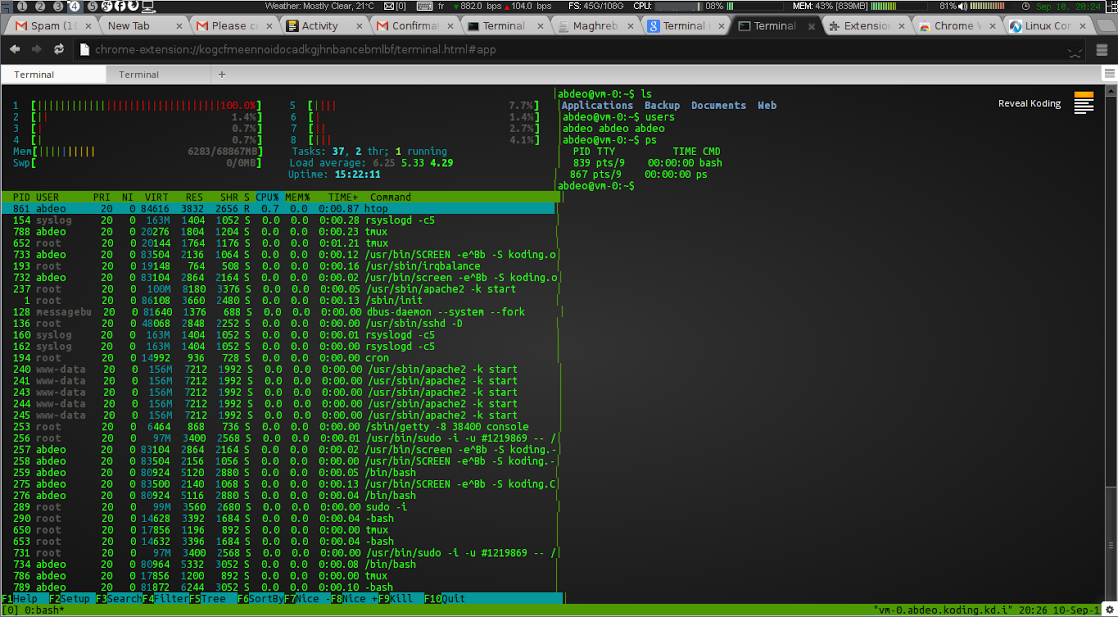Screen dimensions: 1118x617
Task: Click the TIME+ column header
Action: click(x=343, y=197)
